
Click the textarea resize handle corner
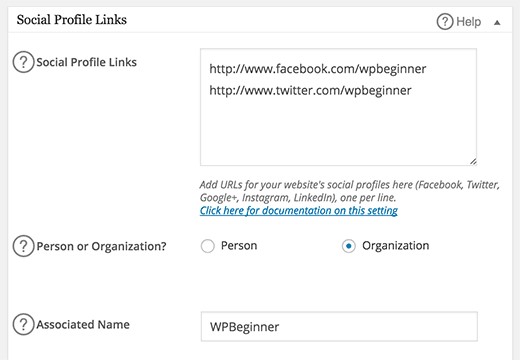point(473,162)
